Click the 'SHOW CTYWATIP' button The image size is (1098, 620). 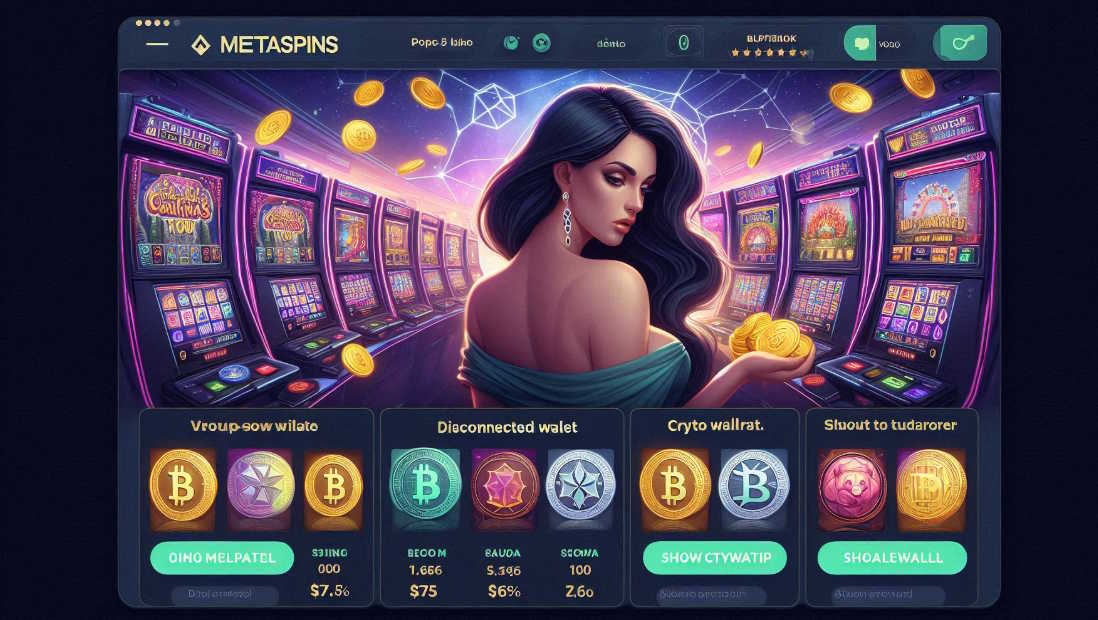[x=715, y=558]
